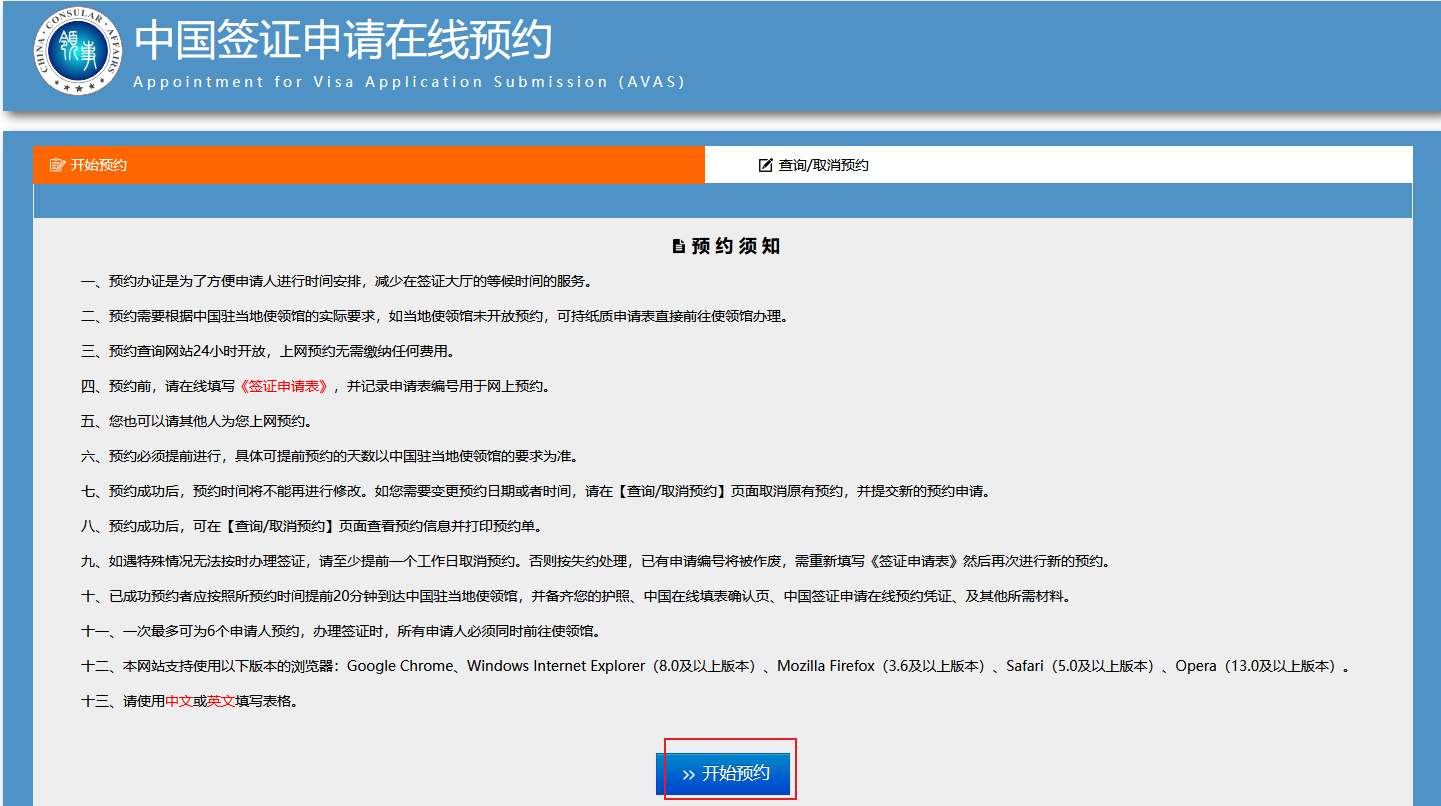The image size is (1441, 806).
Task: Click the red 中文 text in rule thirteen
Action: [x=179, y=701]
